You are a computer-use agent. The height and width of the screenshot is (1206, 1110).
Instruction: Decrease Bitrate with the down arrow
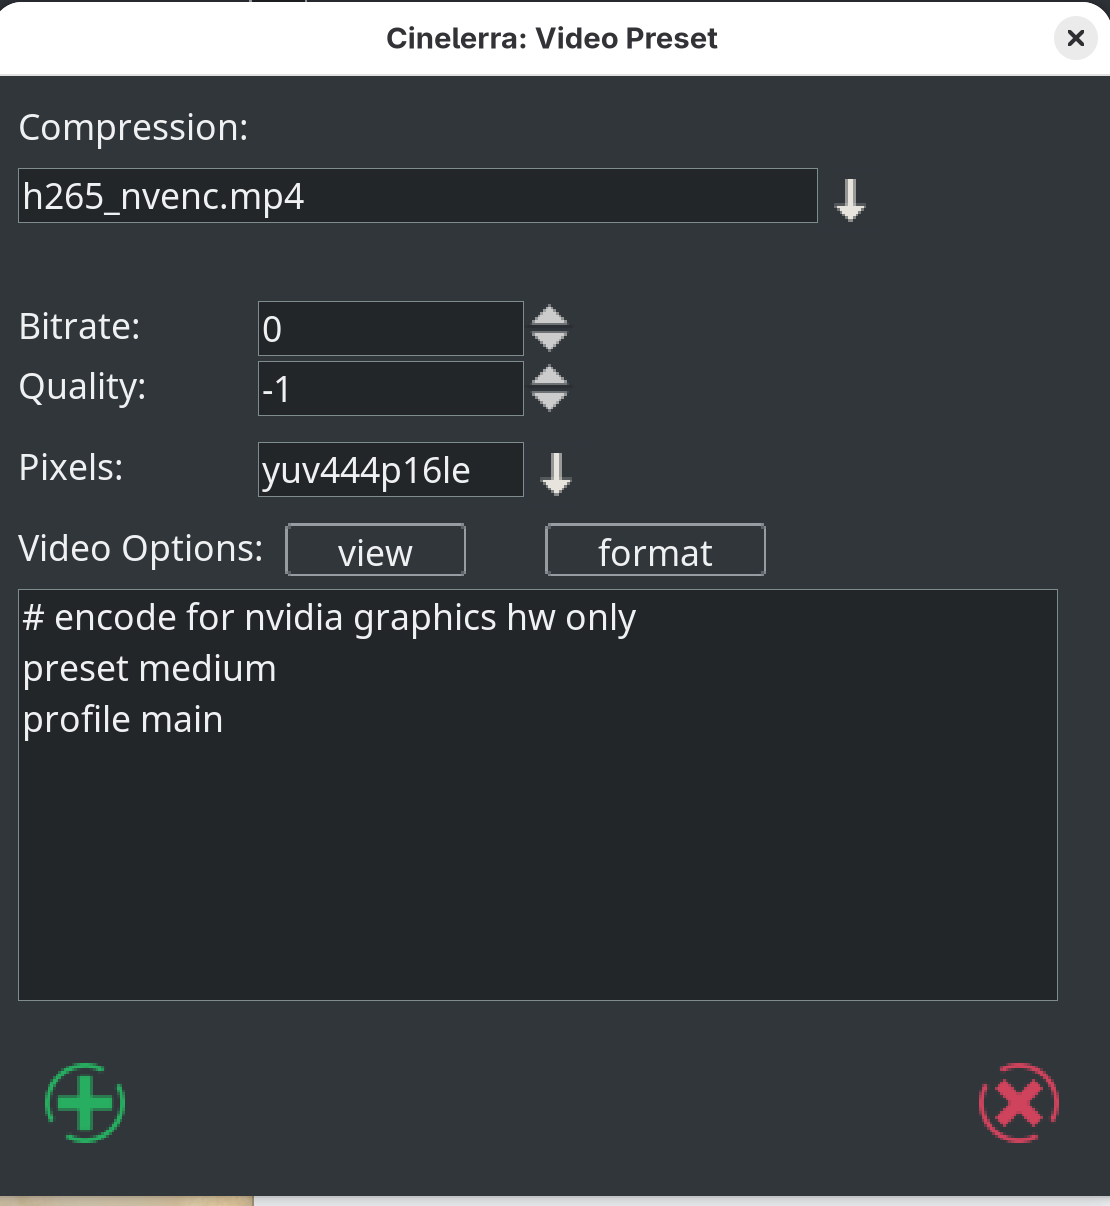click(x=549, y=340)
